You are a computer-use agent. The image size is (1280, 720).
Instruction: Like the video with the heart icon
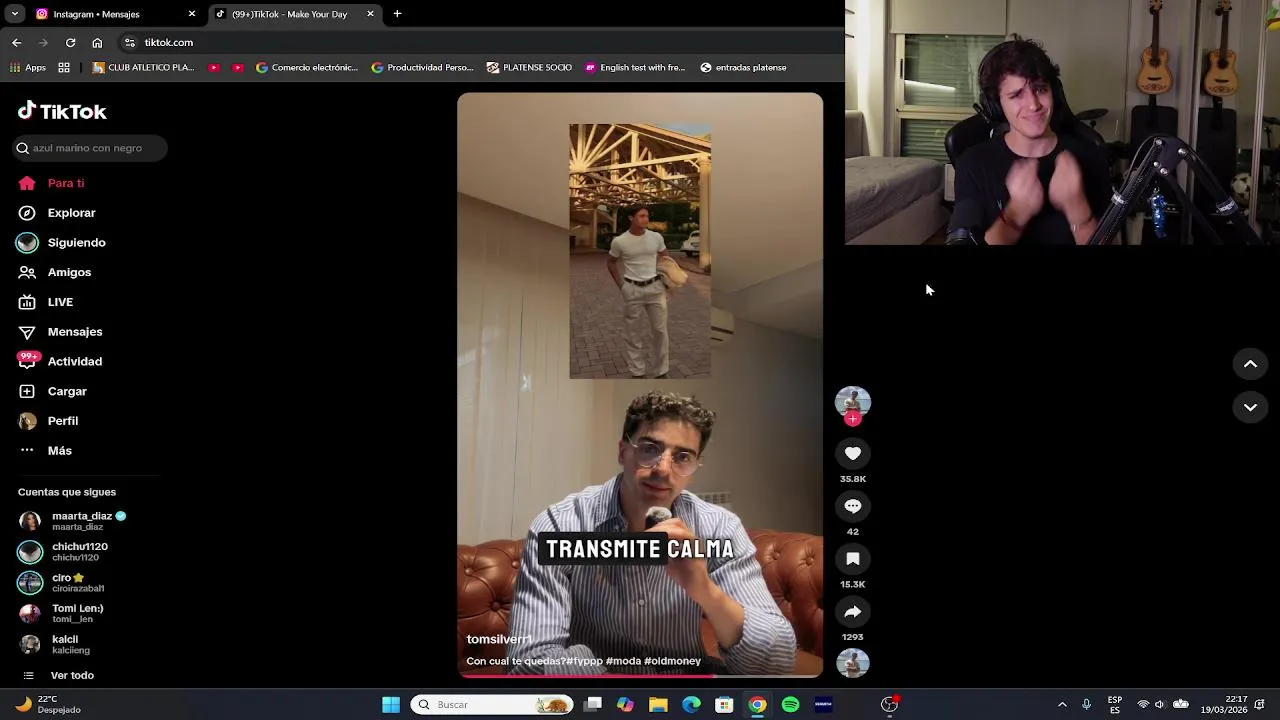[853, 453]
